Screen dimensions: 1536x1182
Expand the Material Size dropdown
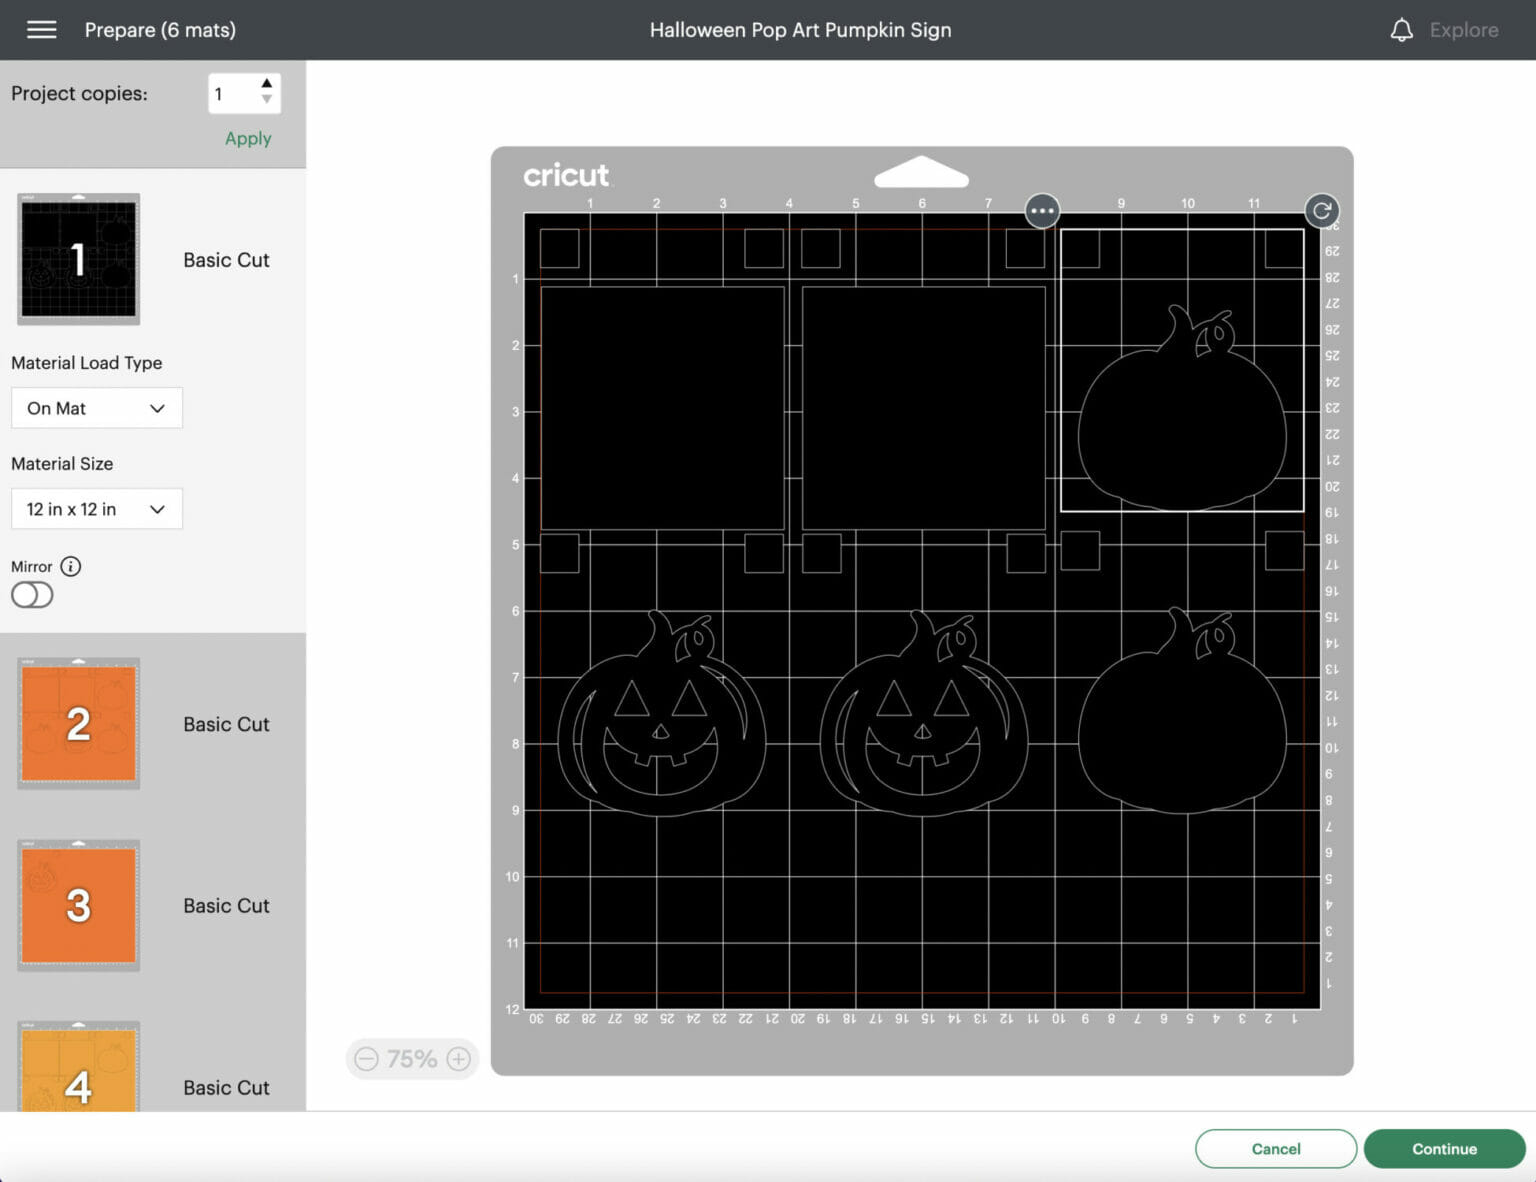coord(96,509)
